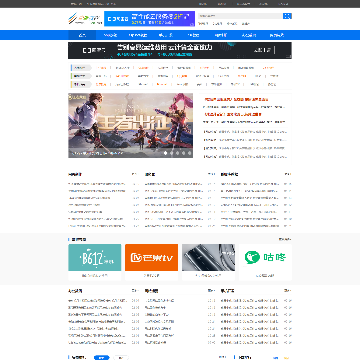Open the 芒果tv app thumbnail
The image size is (360, 360).
tap(151, 257)
